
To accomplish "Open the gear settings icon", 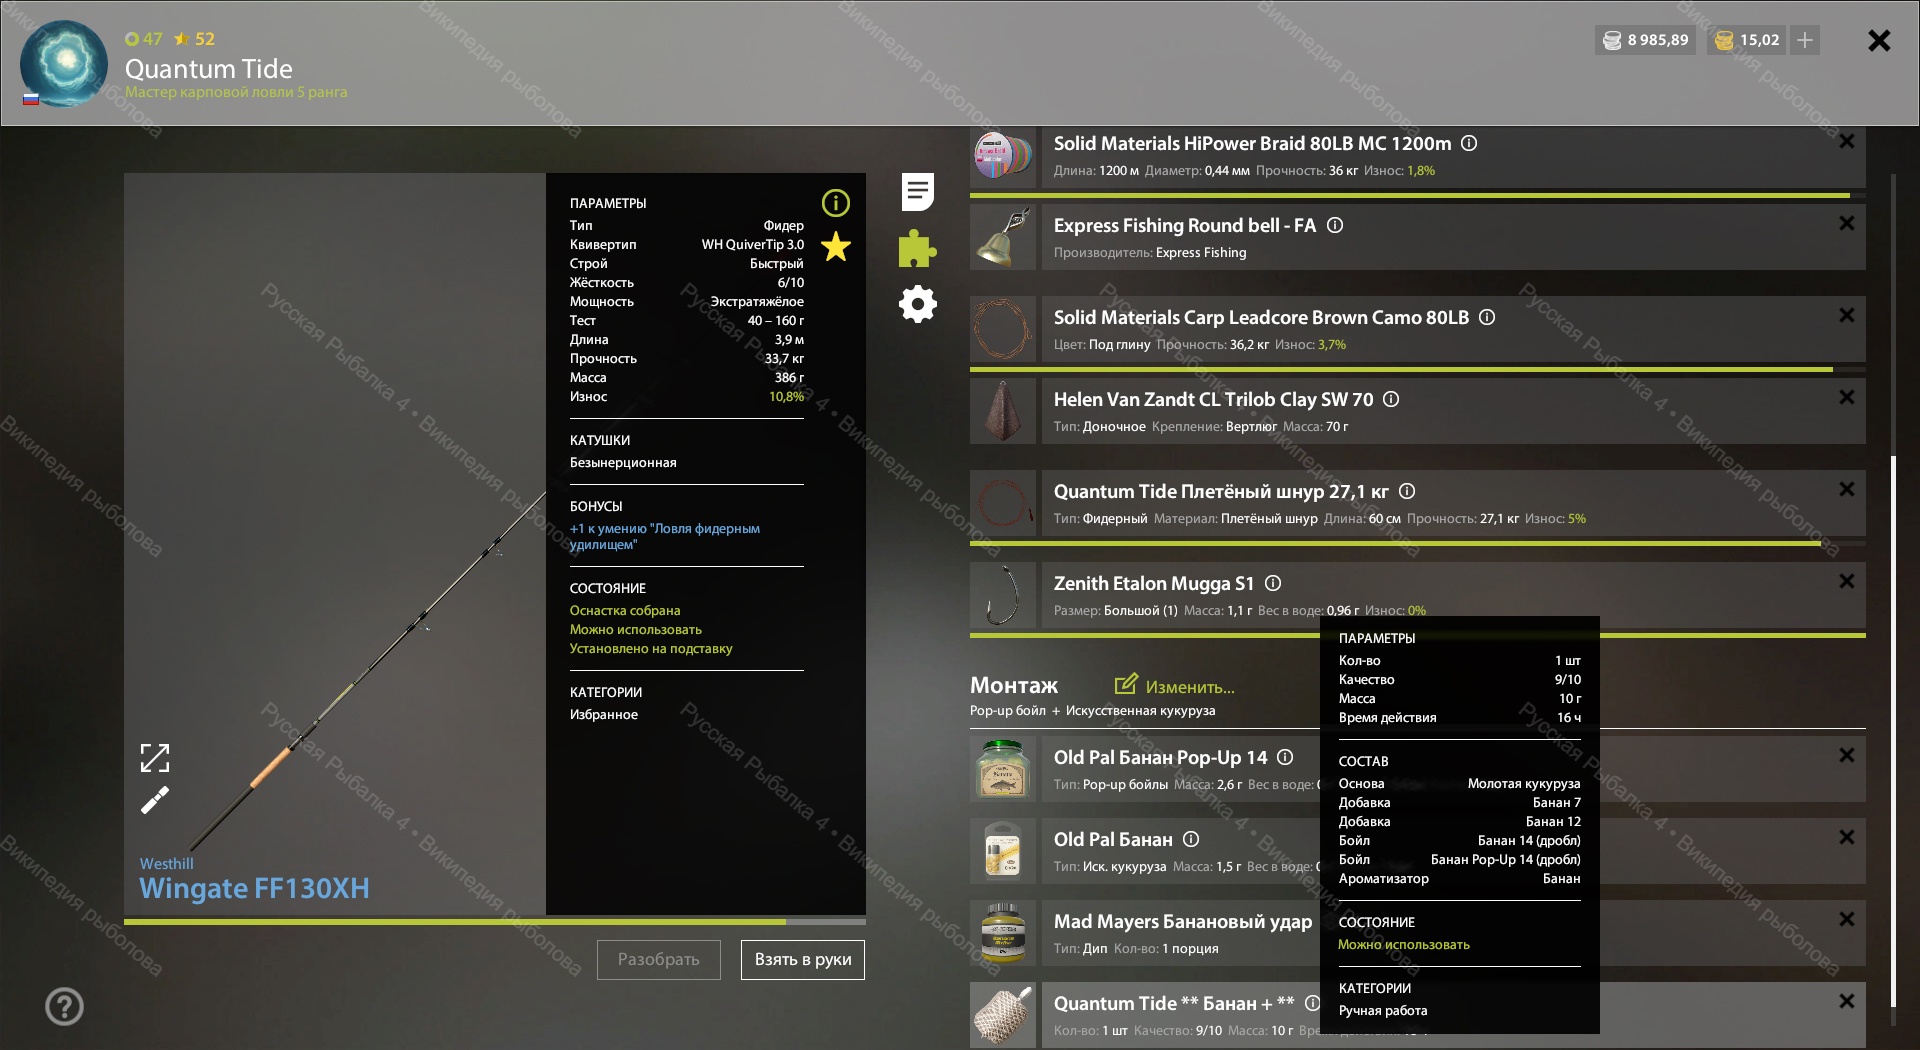I will pos(917,304).
